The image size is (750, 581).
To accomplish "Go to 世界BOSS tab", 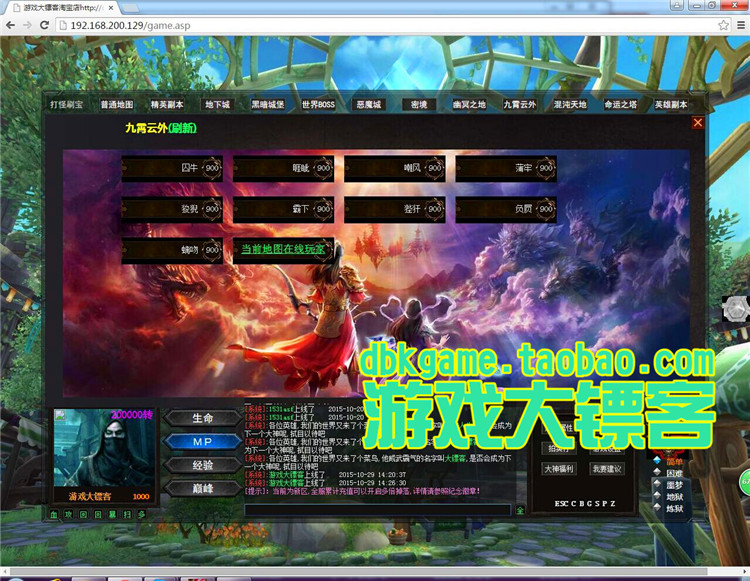I will pyautogui.click(x=318, y=104).
